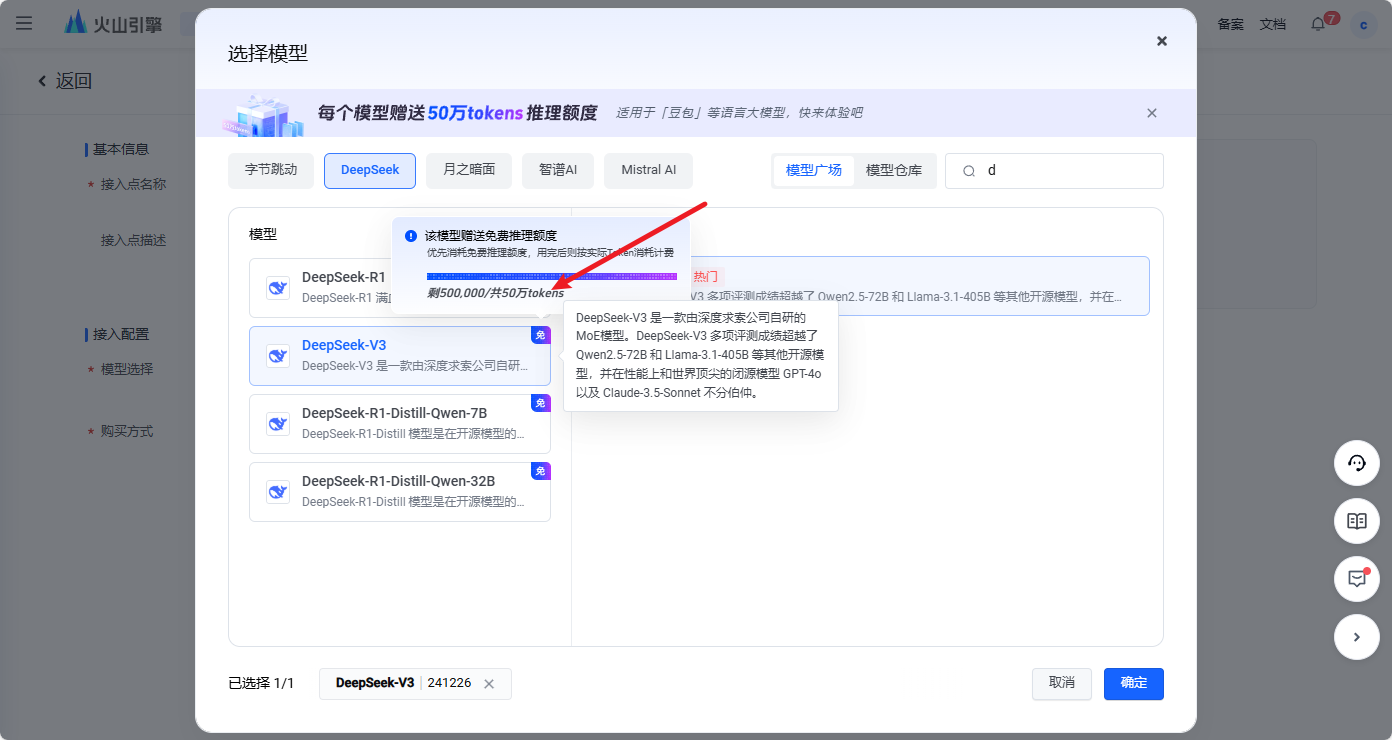
Task: Click the free badge on Distill-Qwen-7B
Action: (541, 403)
